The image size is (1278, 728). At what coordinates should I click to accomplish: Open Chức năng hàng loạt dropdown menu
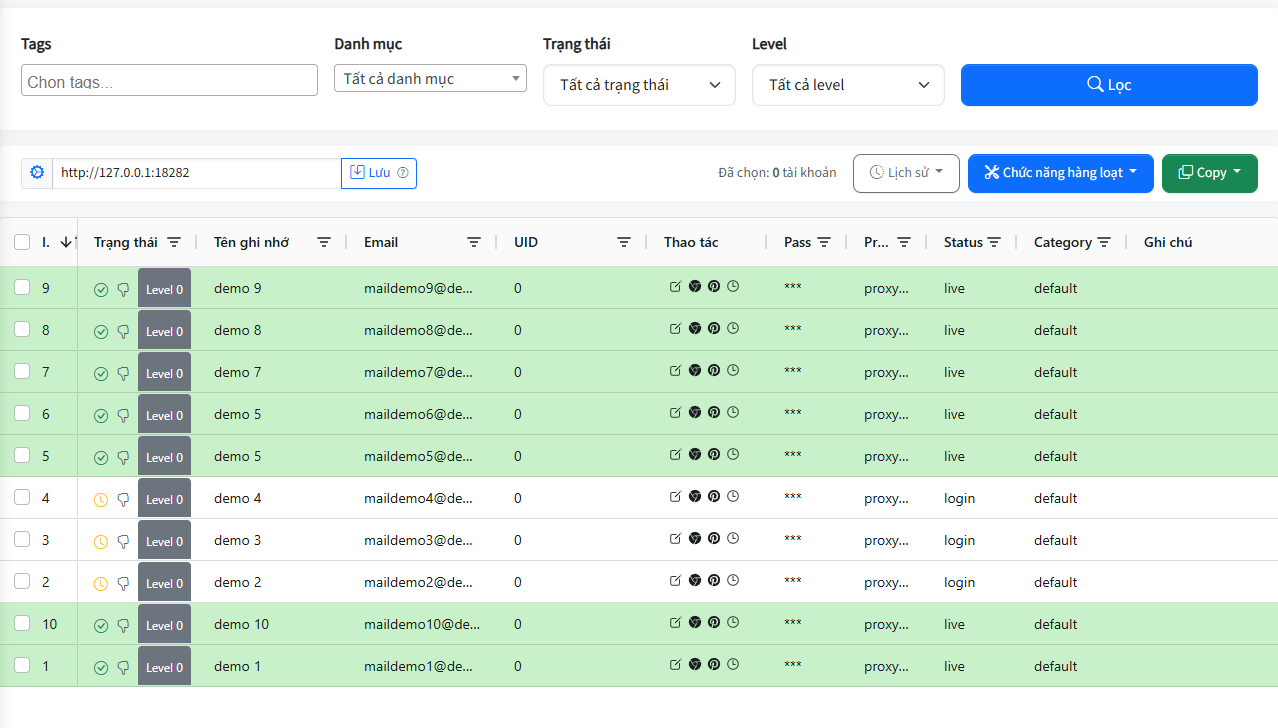coord(1061,173)
